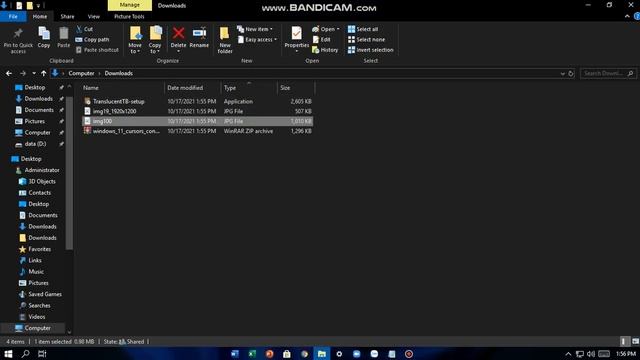Switch to the Home ribbon tab
This screenshot has width=640, height=360.
click(x=40, y=16)
